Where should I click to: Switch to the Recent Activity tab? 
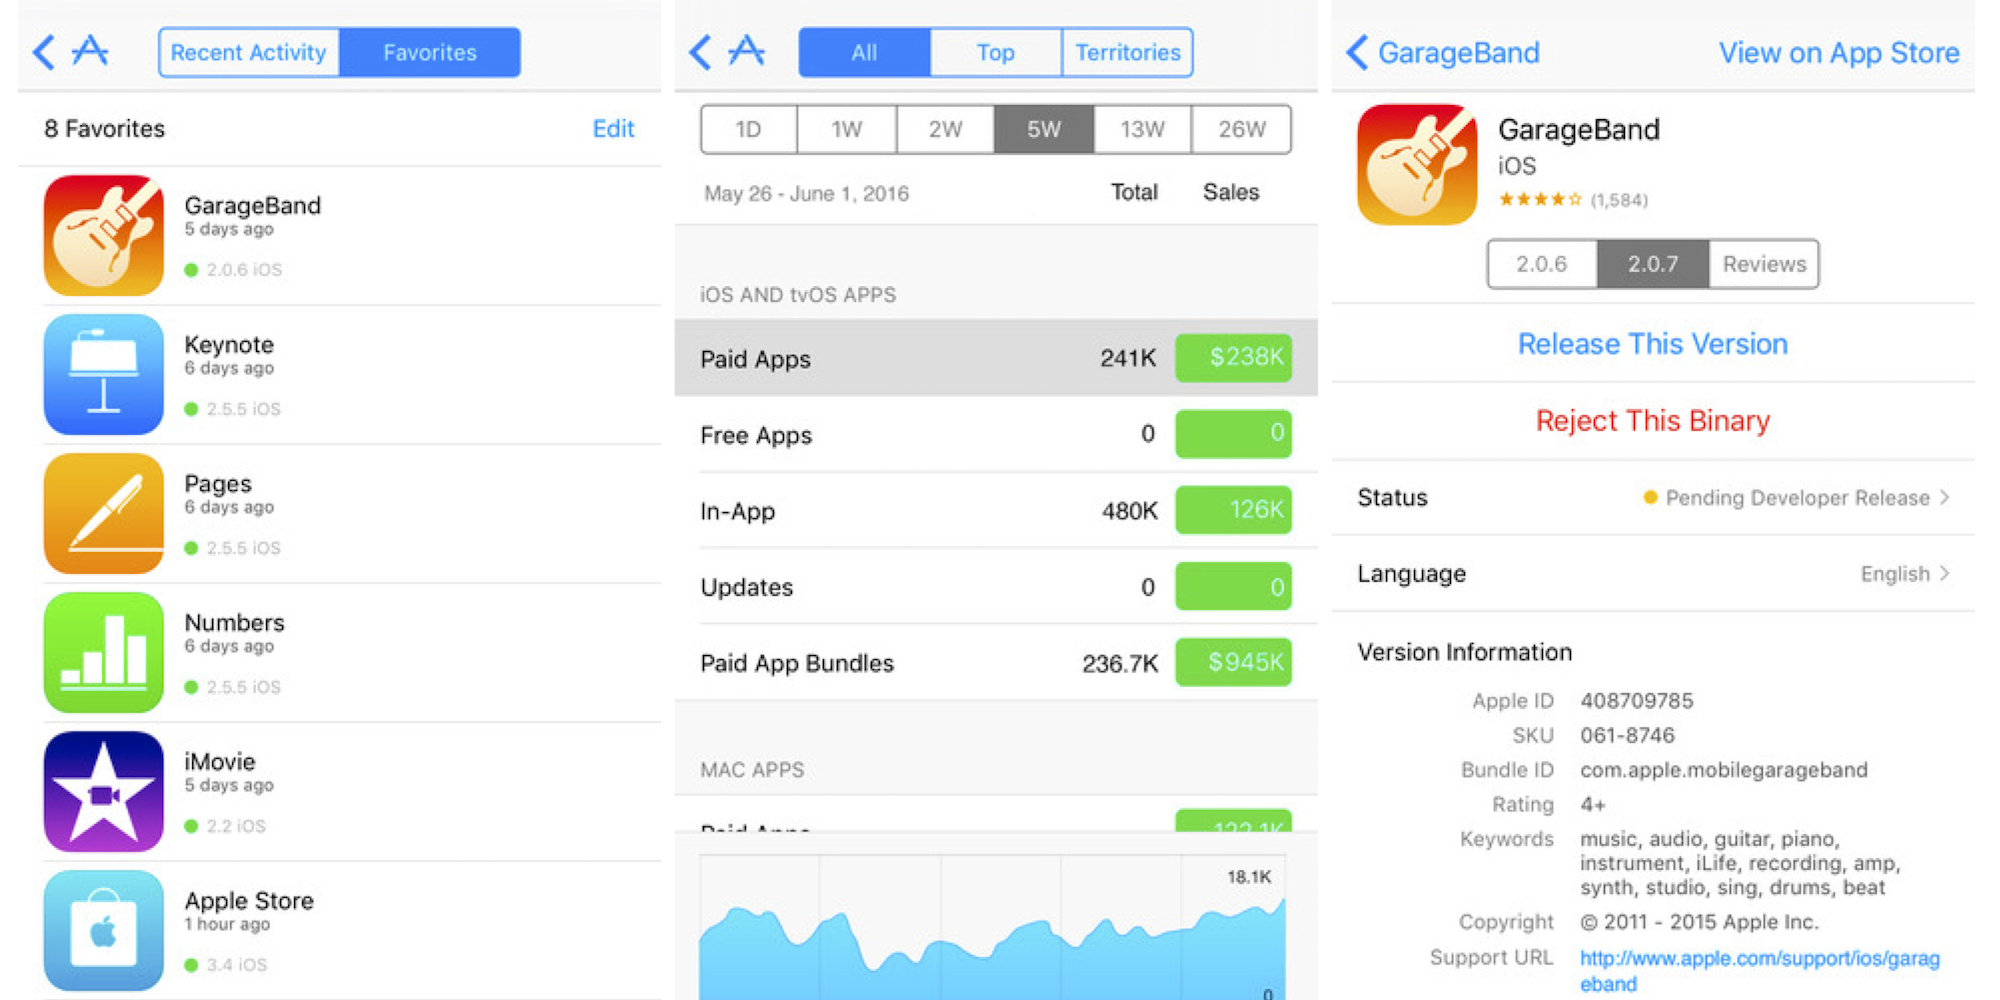tap(248, 53)
